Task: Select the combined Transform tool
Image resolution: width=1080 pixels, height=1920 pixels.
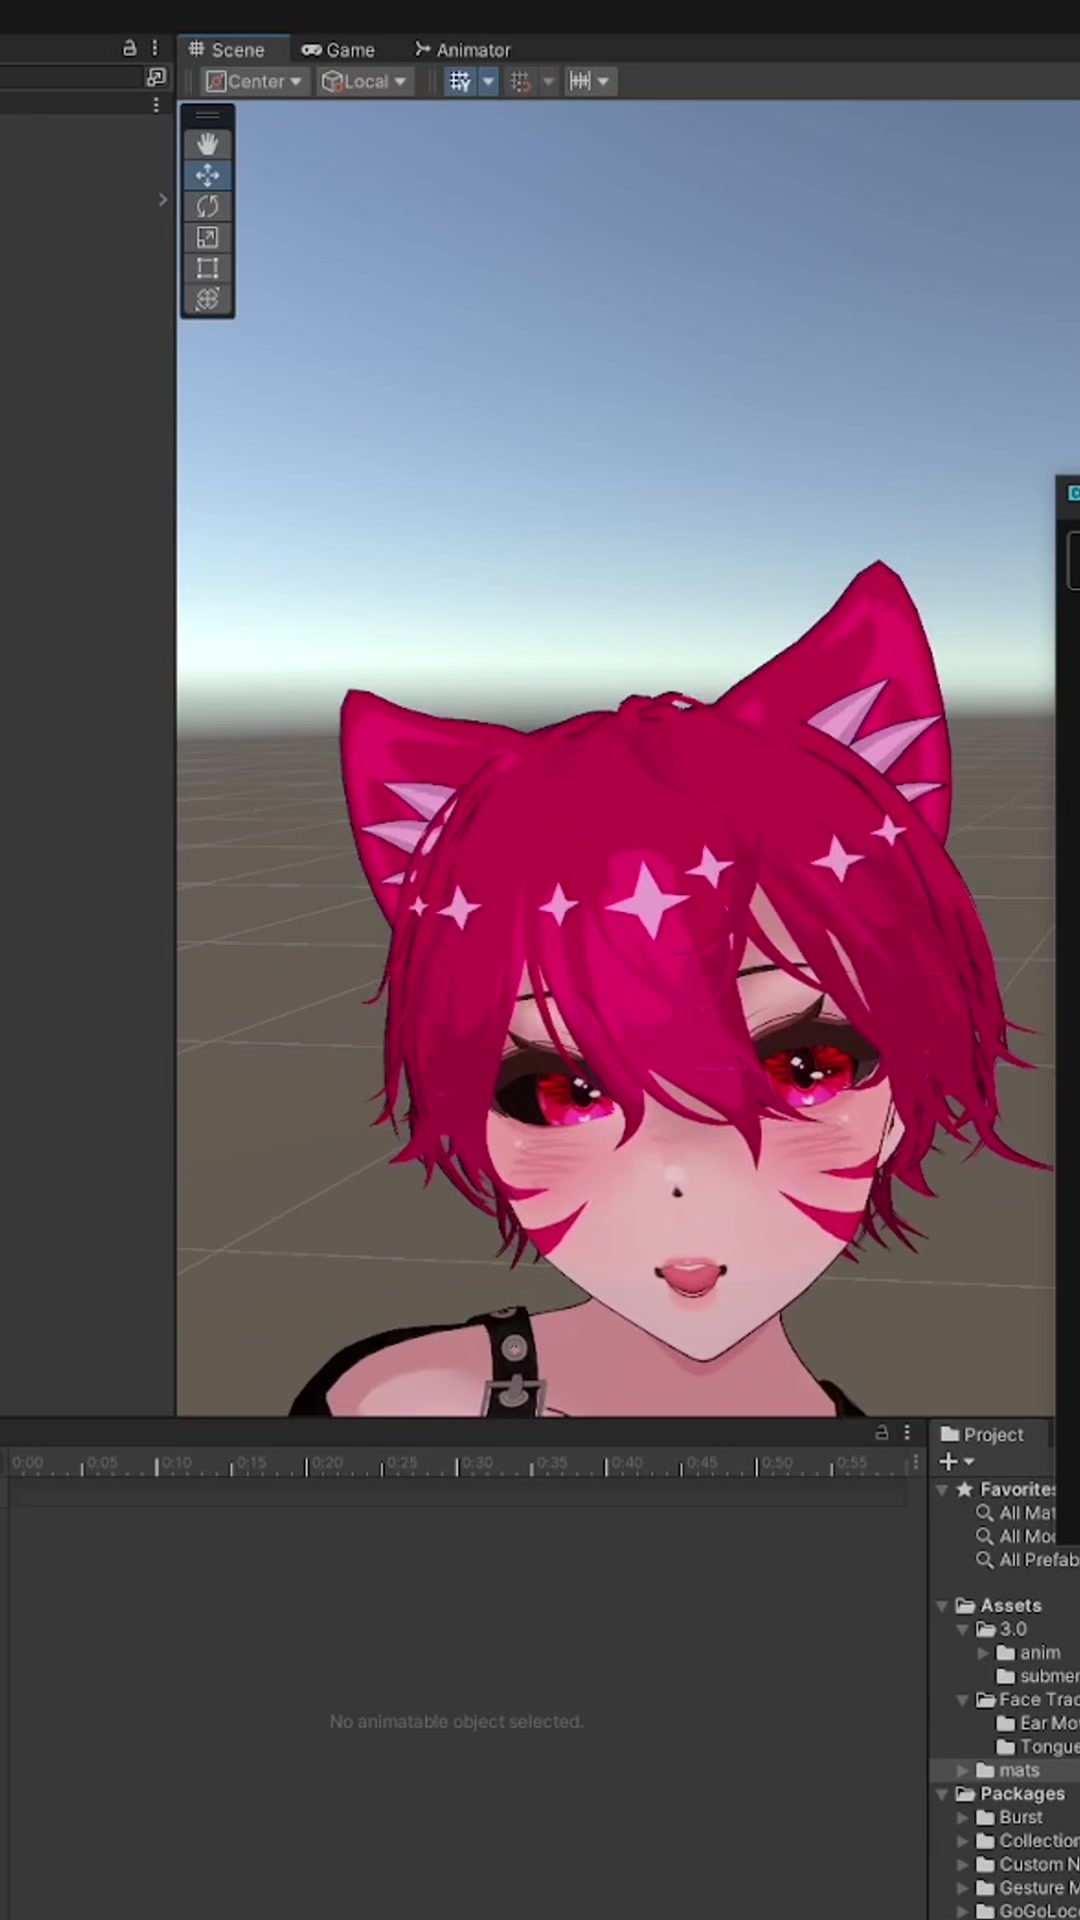Action: pyautogui.click(x=207, y=299)
